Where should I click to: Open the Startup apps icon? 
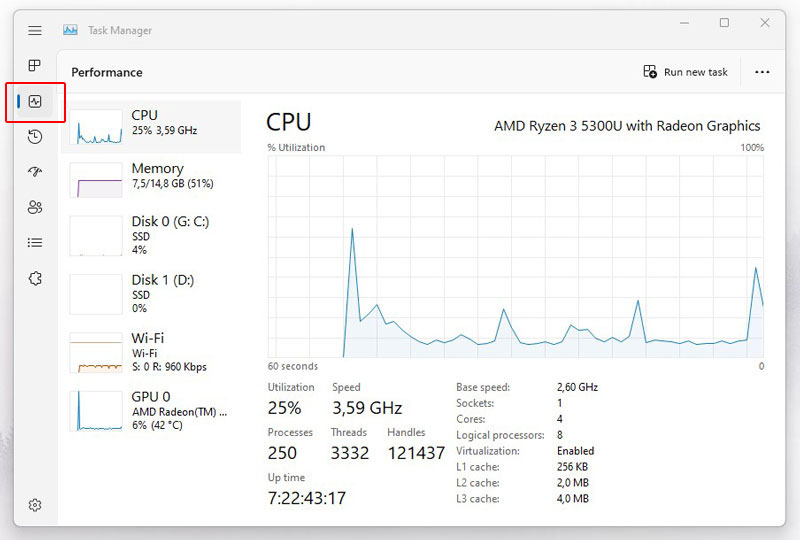[35, 171]
